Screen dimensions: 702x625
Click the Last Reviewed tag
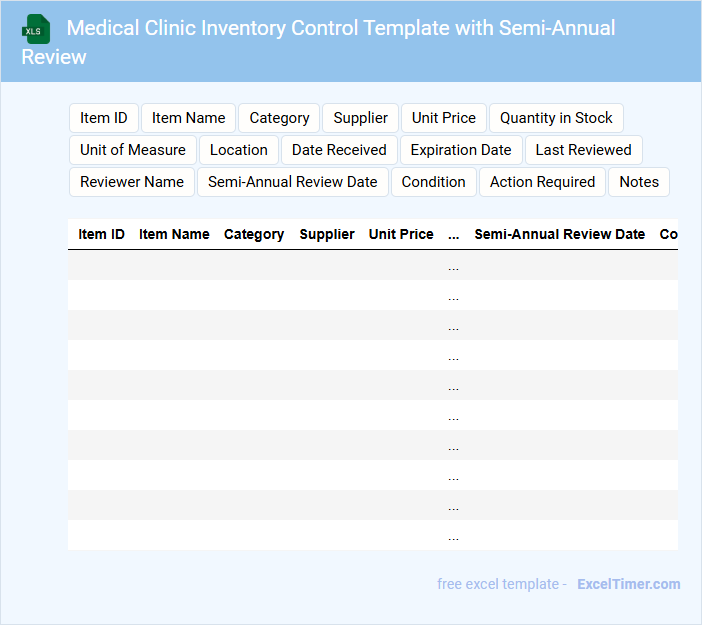(583, 150)
